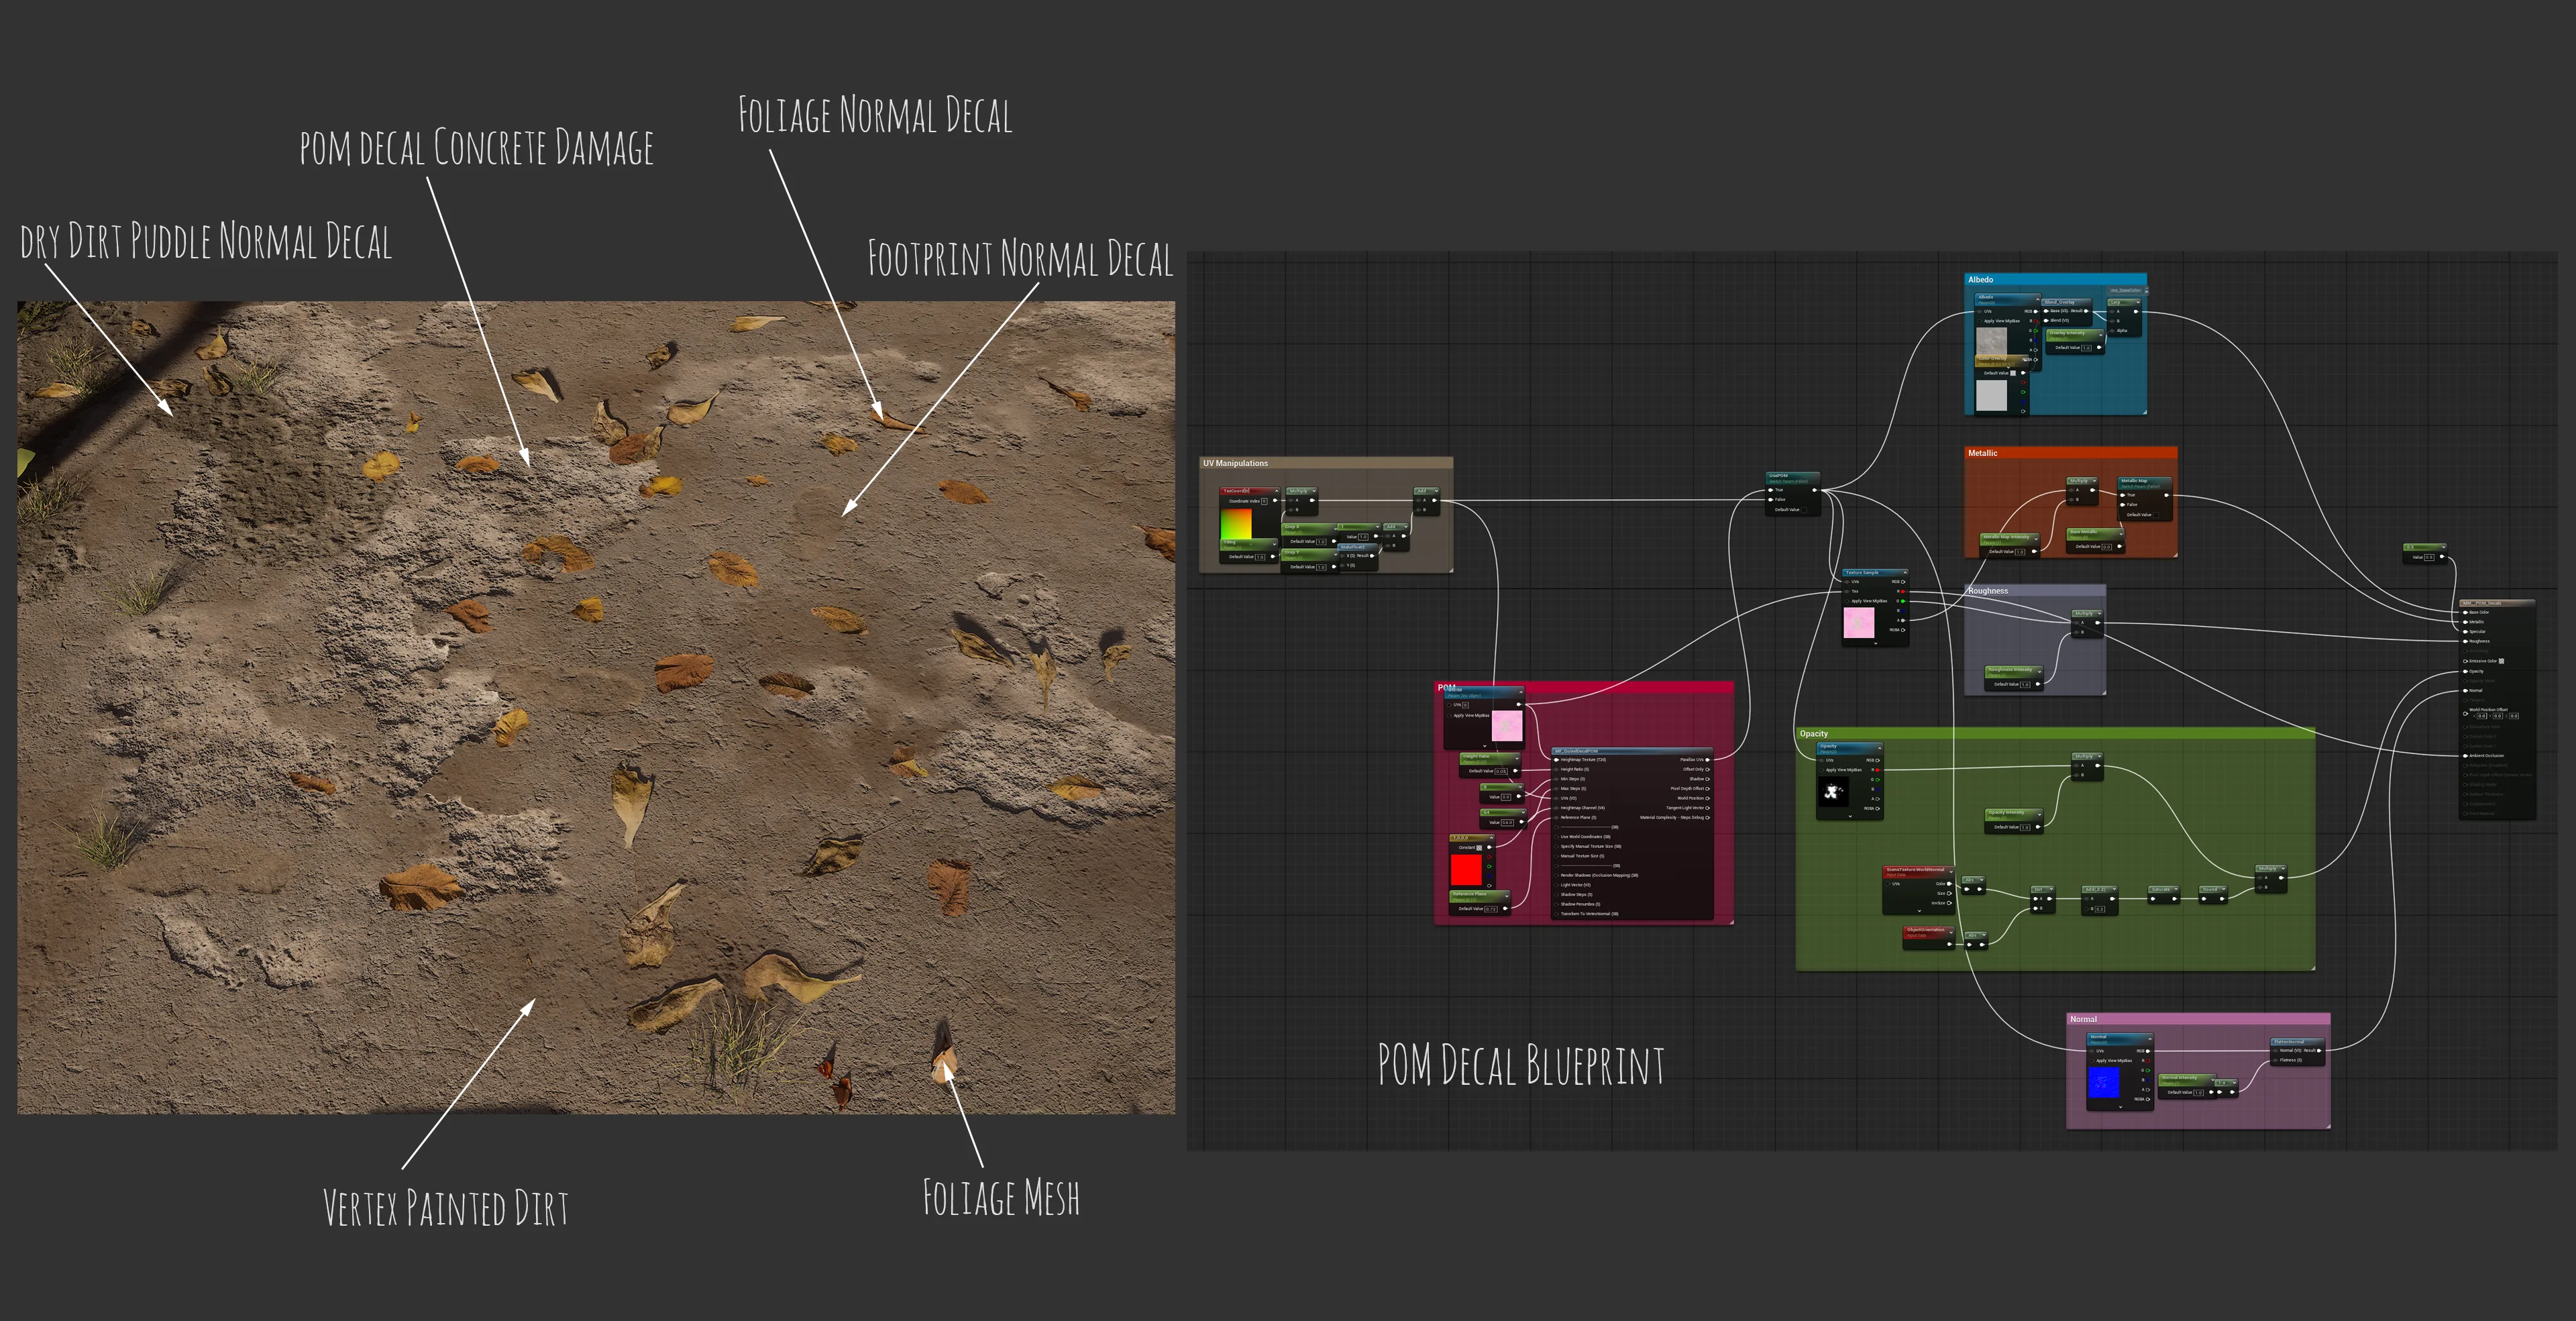The width and height of the screenshot is (2576, 1321).
Task: Collapse the Albedo texture node with its chevron
Action: pyautogui.click(x=2038, y=300)
